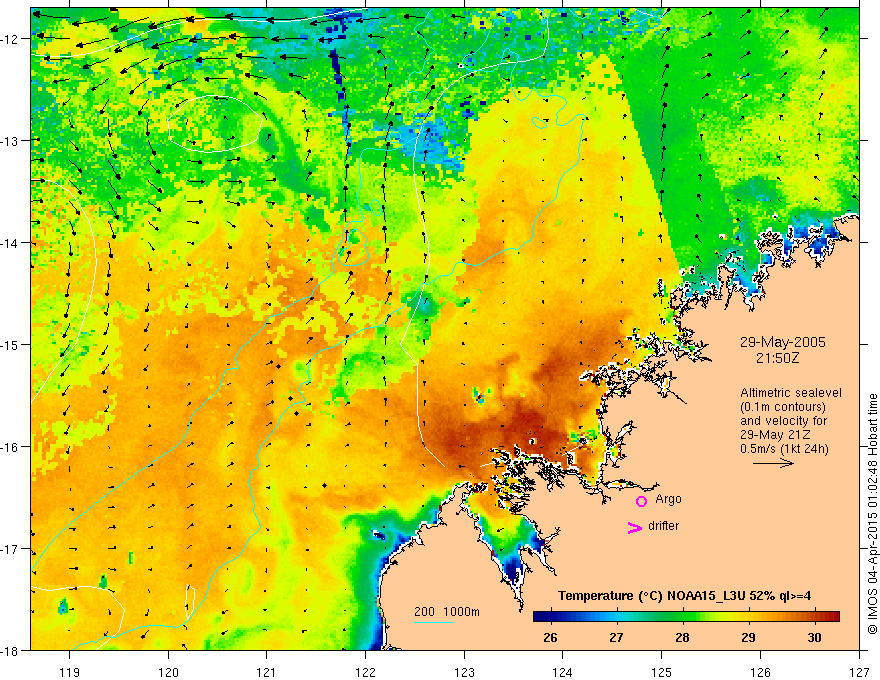Image resolution: width=880 pixels, height=680 pixels.
Task: Click the 30 value on temperature scale
Action: pos(814,637)
